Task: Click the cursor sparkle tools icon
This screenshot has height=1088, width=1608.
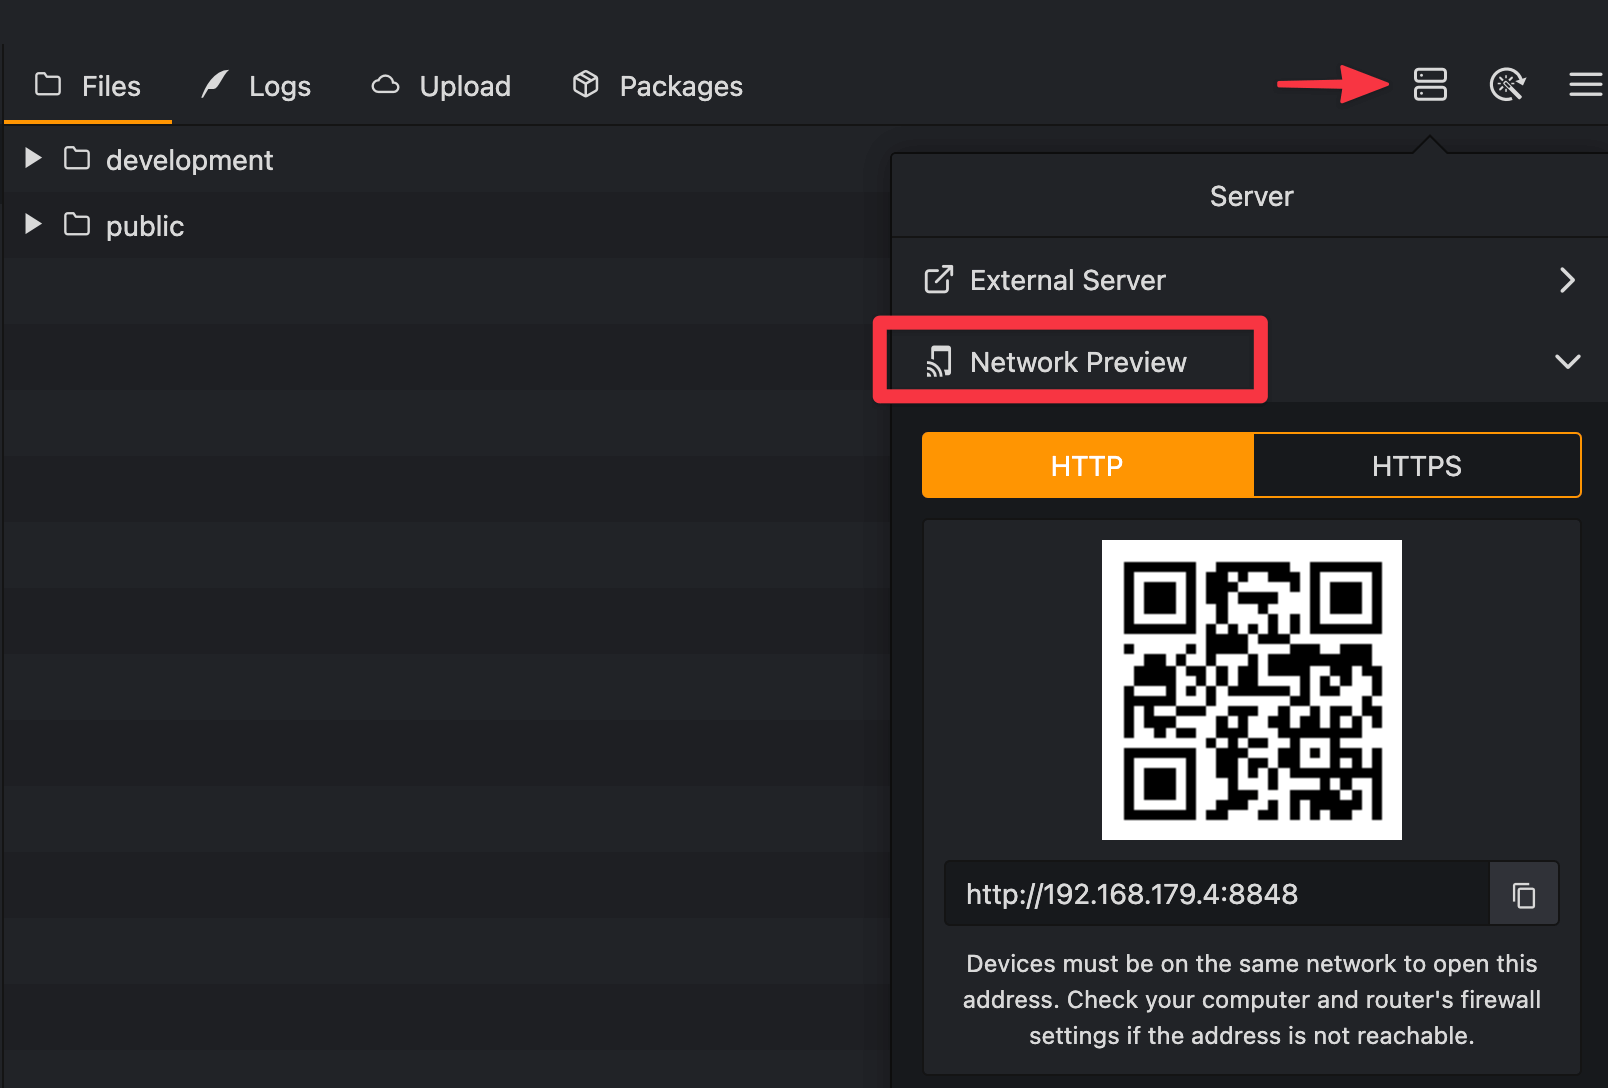Action: (1507, 85)
